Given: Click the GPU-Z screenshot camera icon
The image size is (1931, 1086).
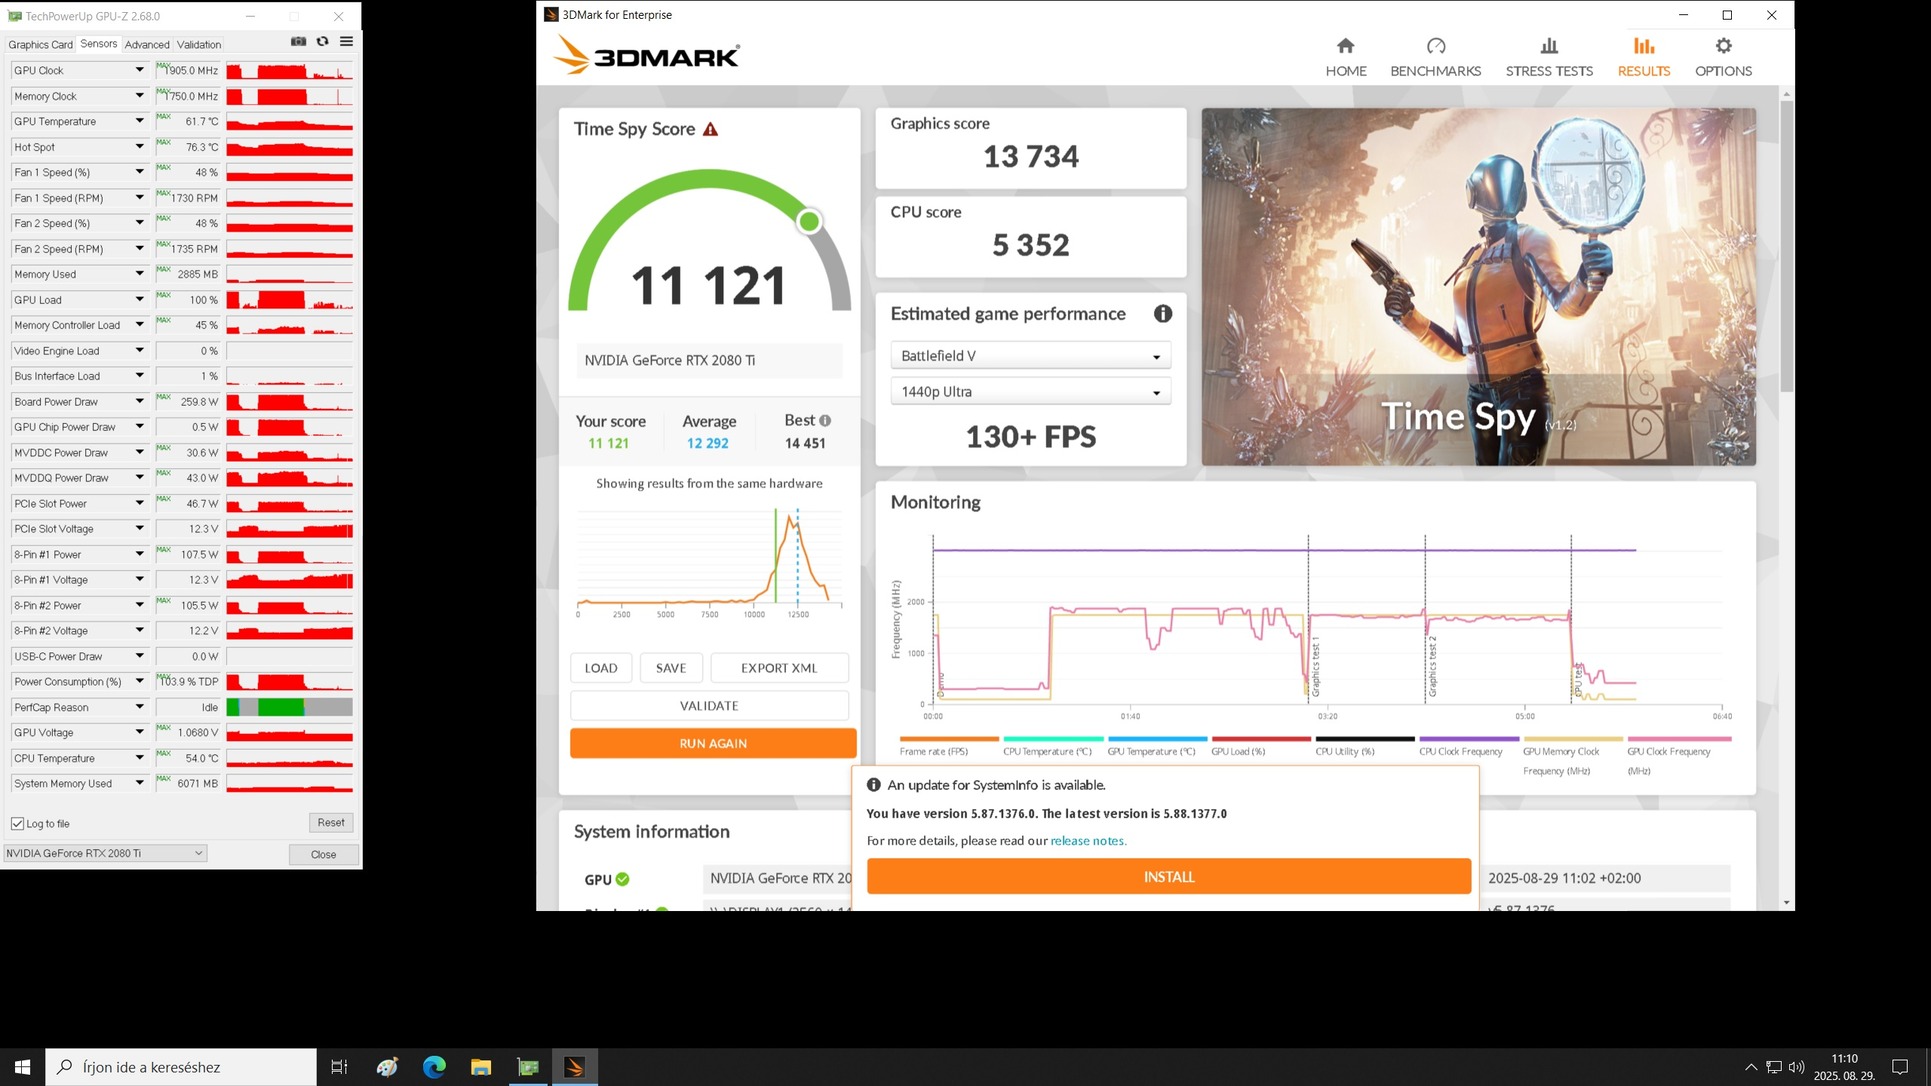Looking at the screenshot, I should pos(298,42).
